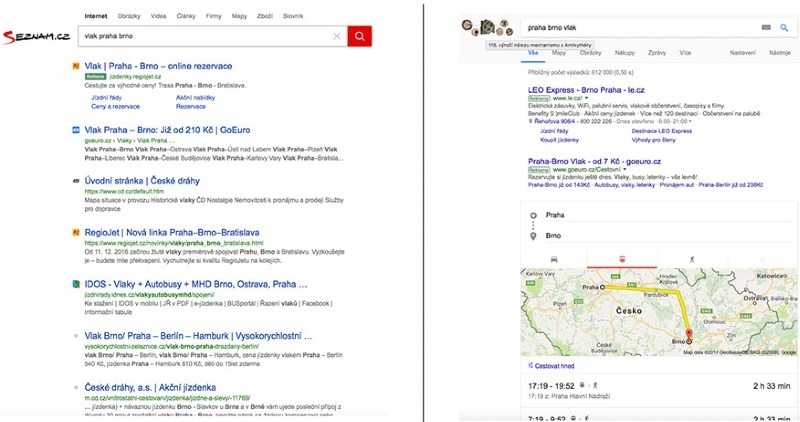
Task: Open the Obrázky tab on Google
Action: [x=590, y=53]
